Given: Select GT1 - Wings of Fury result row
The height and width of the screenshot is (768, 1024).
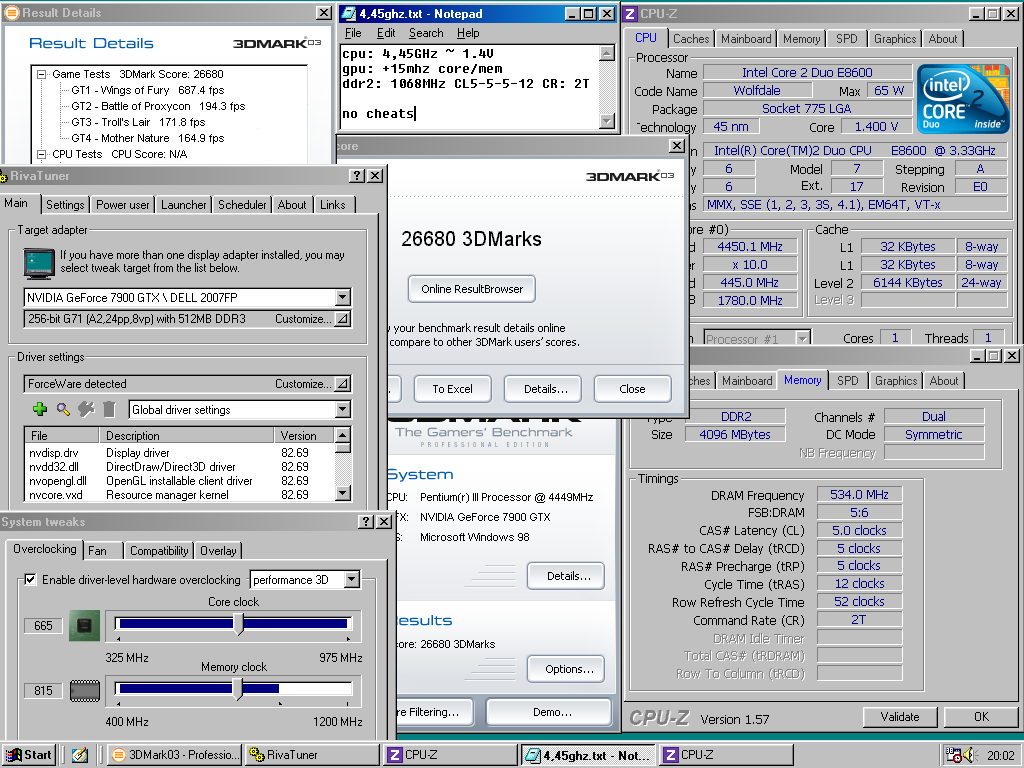Looking at the screenshot, I should click(x=148, y=90).
